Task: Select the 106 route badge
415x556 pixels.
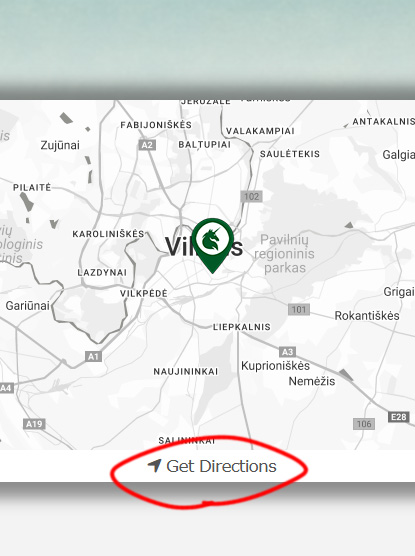Action: coord(364,424)
